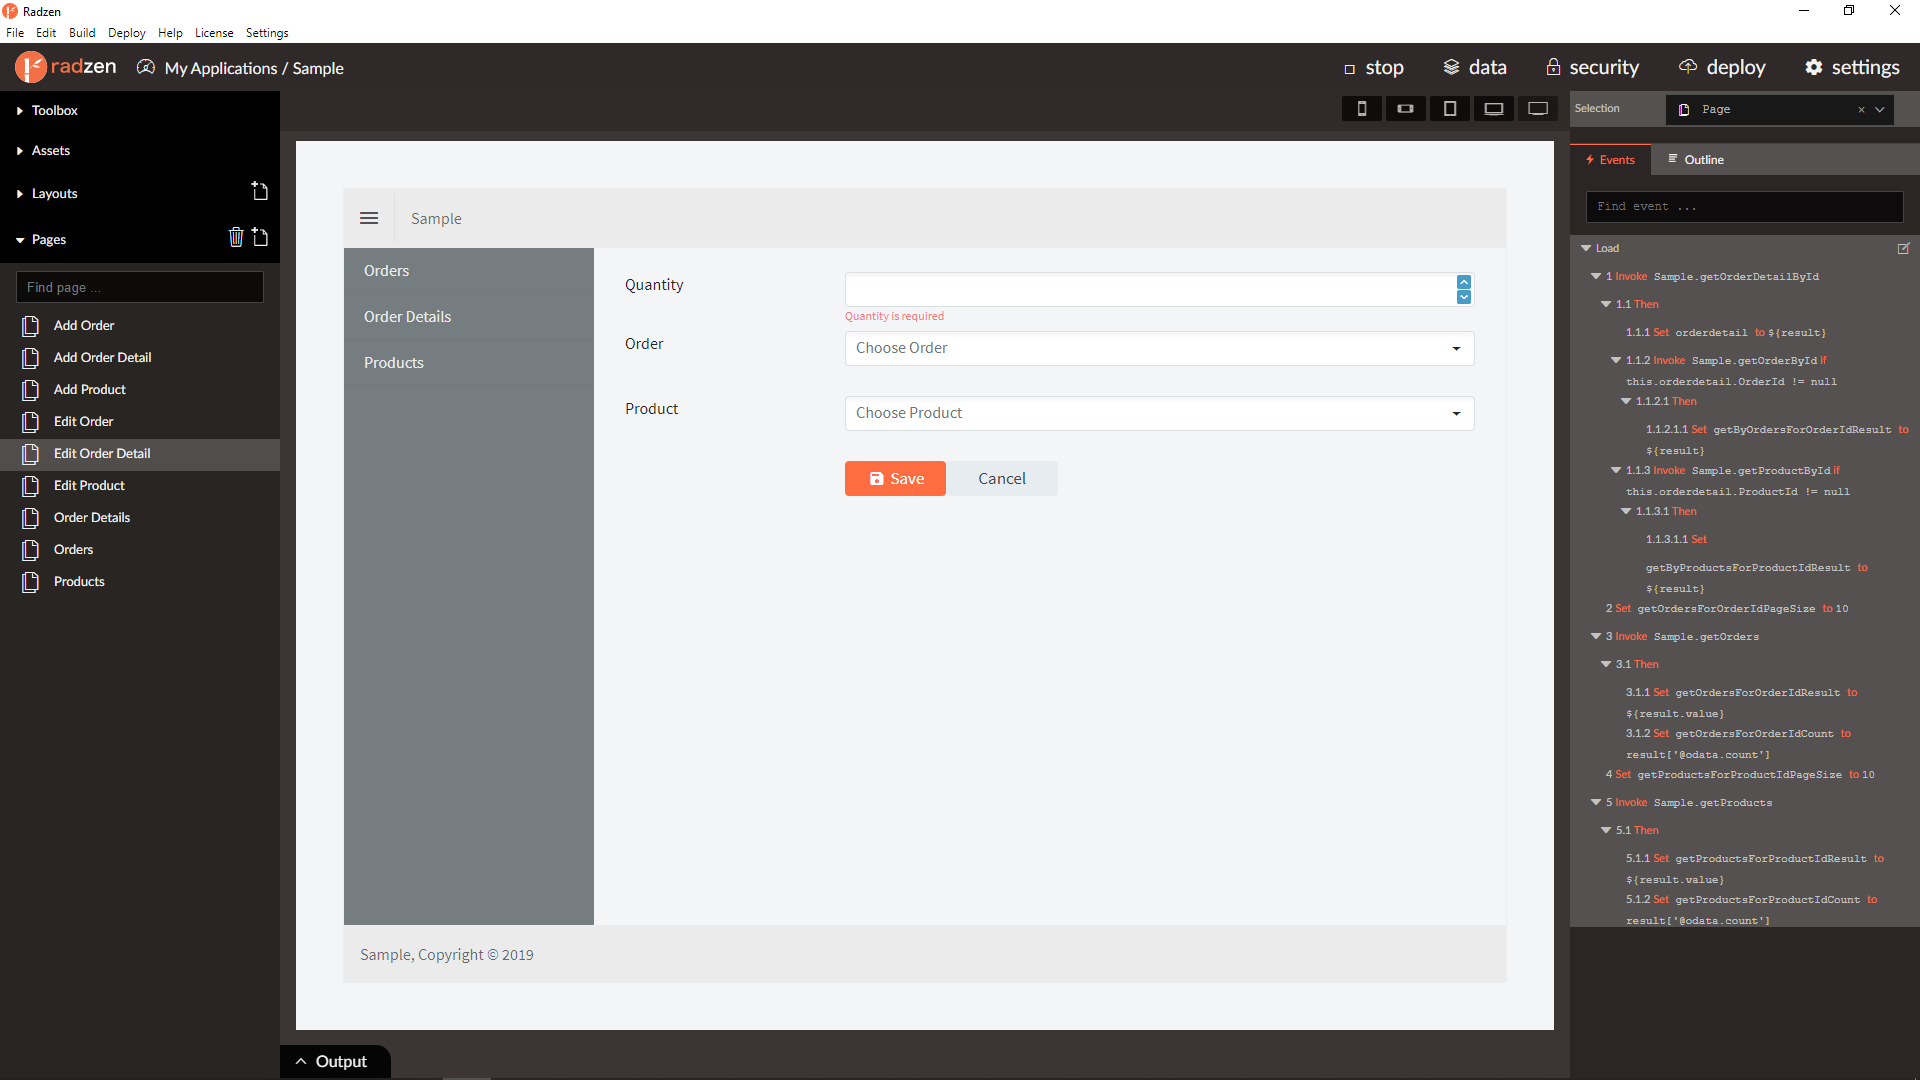
Task: Collapse the Load event tree
Action: coord(1586,248)
